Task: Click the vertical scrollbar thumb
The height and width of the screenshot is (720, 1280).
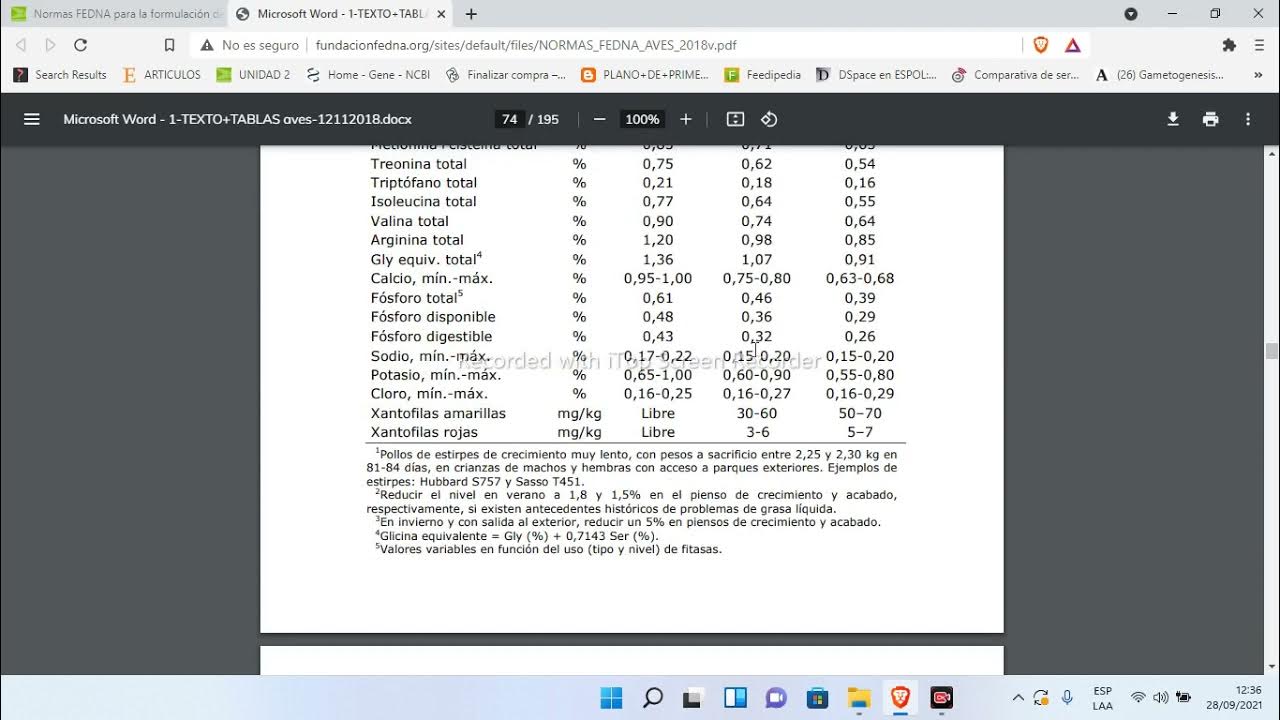Action: [x=1272, y=351]
